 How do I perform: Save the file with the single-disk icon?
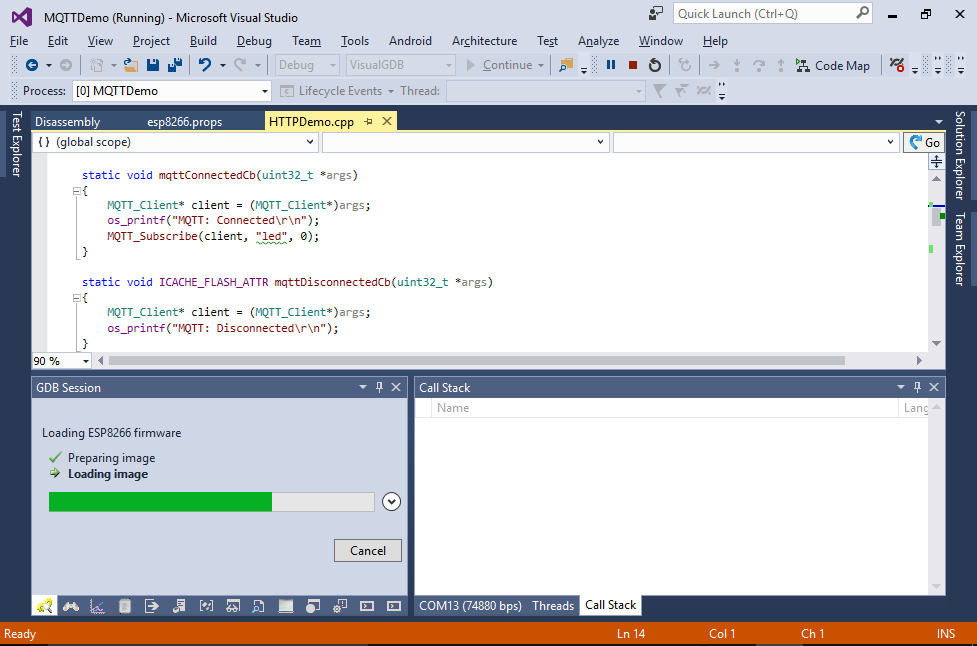click(x=153, y=65)
